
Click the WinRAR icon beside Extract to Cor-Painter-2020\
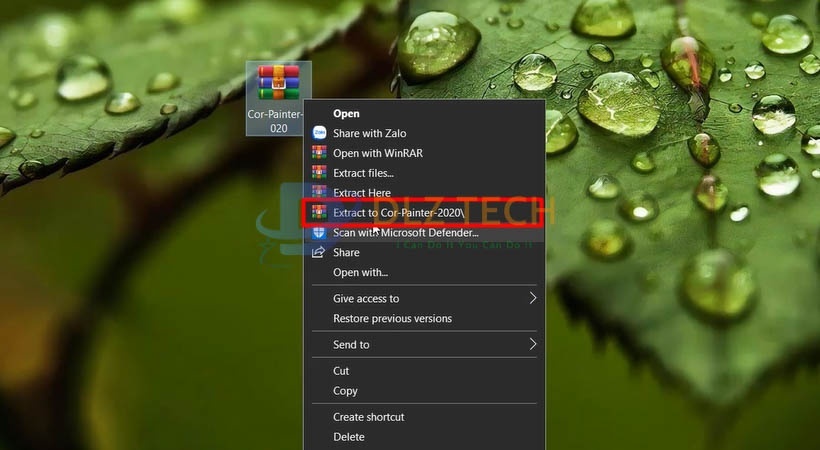(x=319, y=212)
